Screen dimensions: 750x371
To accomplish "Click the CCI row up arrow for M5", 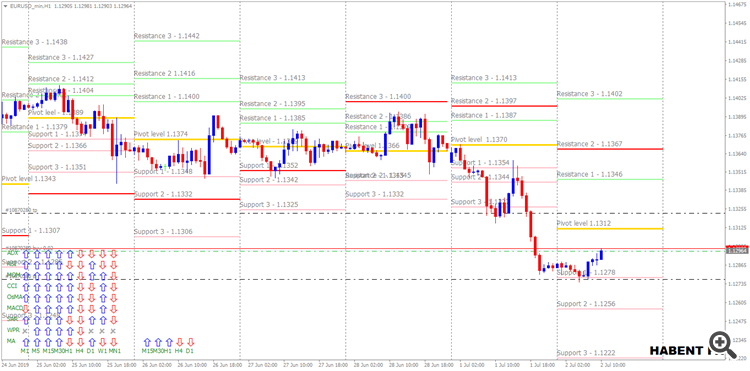I will click(37, 287).
